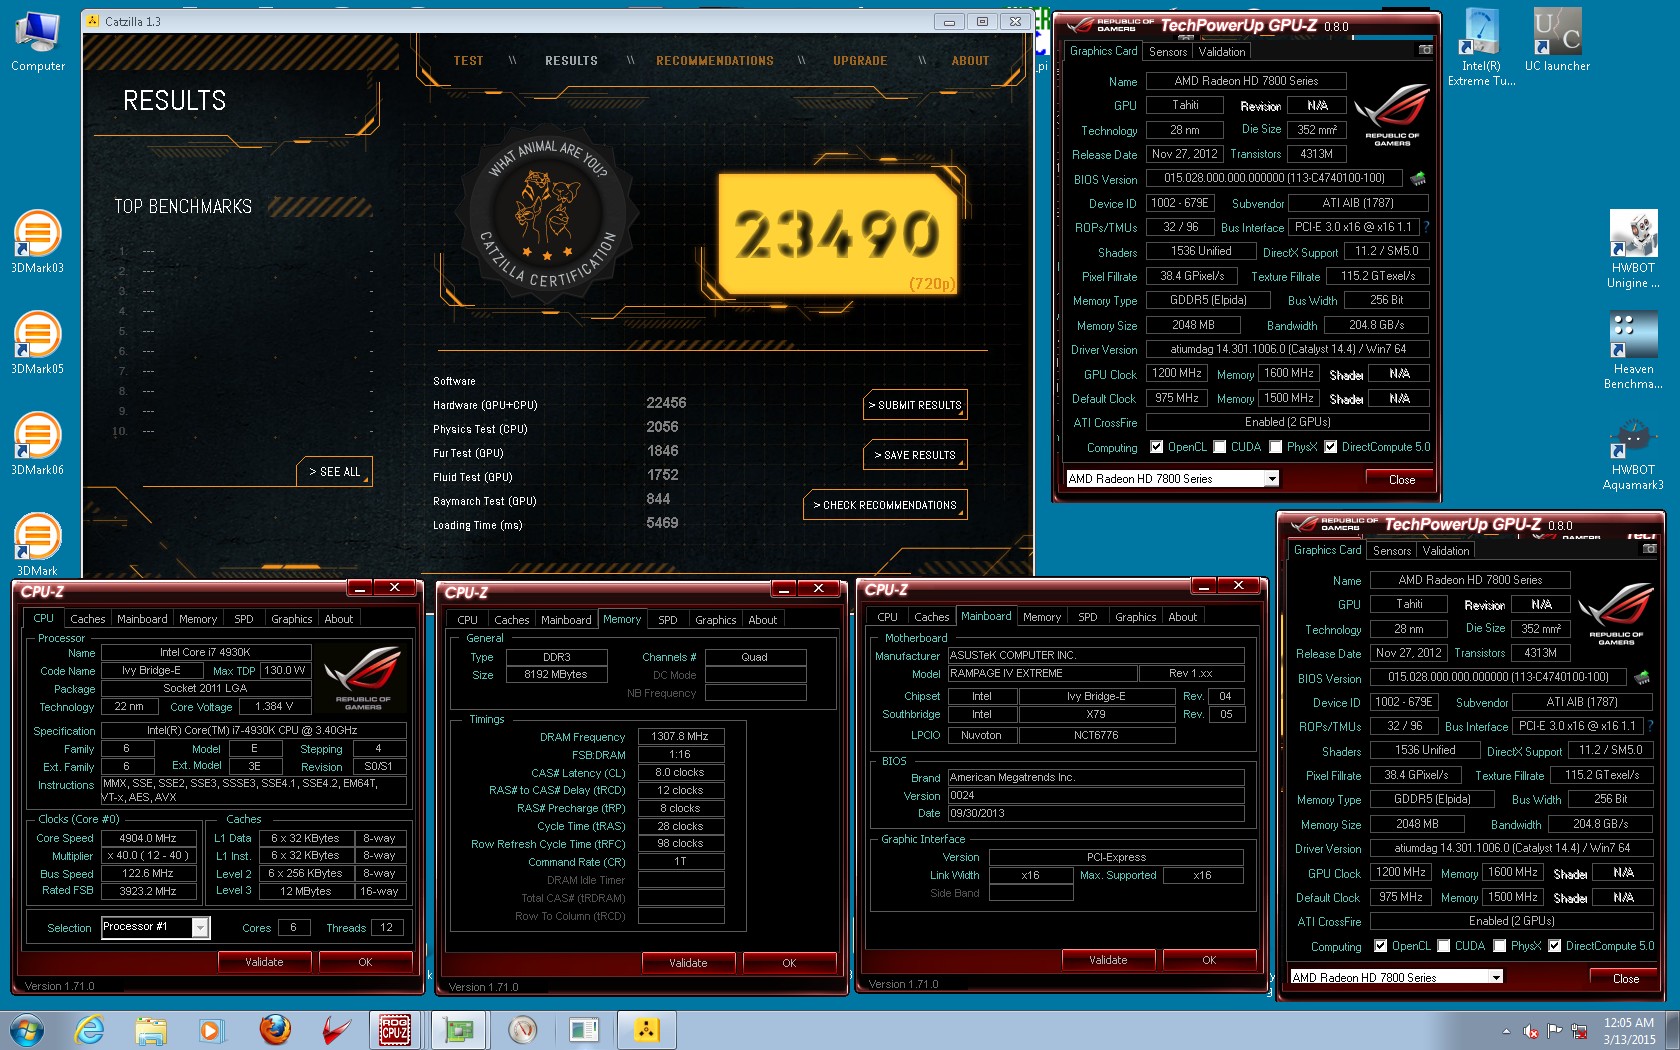This screenshot has width=1680, height=1050.
Task: Save BIOS via chip icon in lower GPU-Z
Action: pyautogui.click(x=1641, y=678)
